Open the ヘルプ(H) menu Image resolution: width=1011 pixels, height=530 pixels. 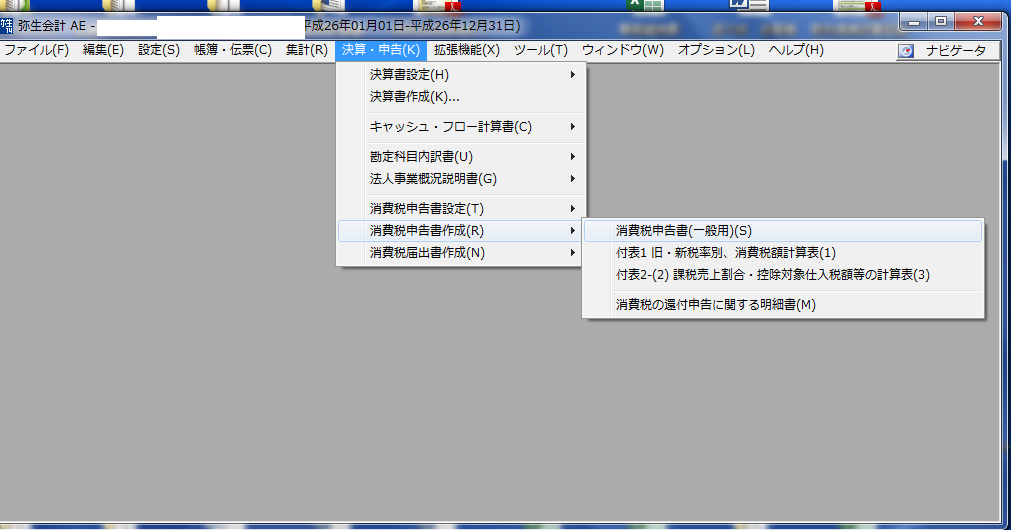tap(796, 50)
